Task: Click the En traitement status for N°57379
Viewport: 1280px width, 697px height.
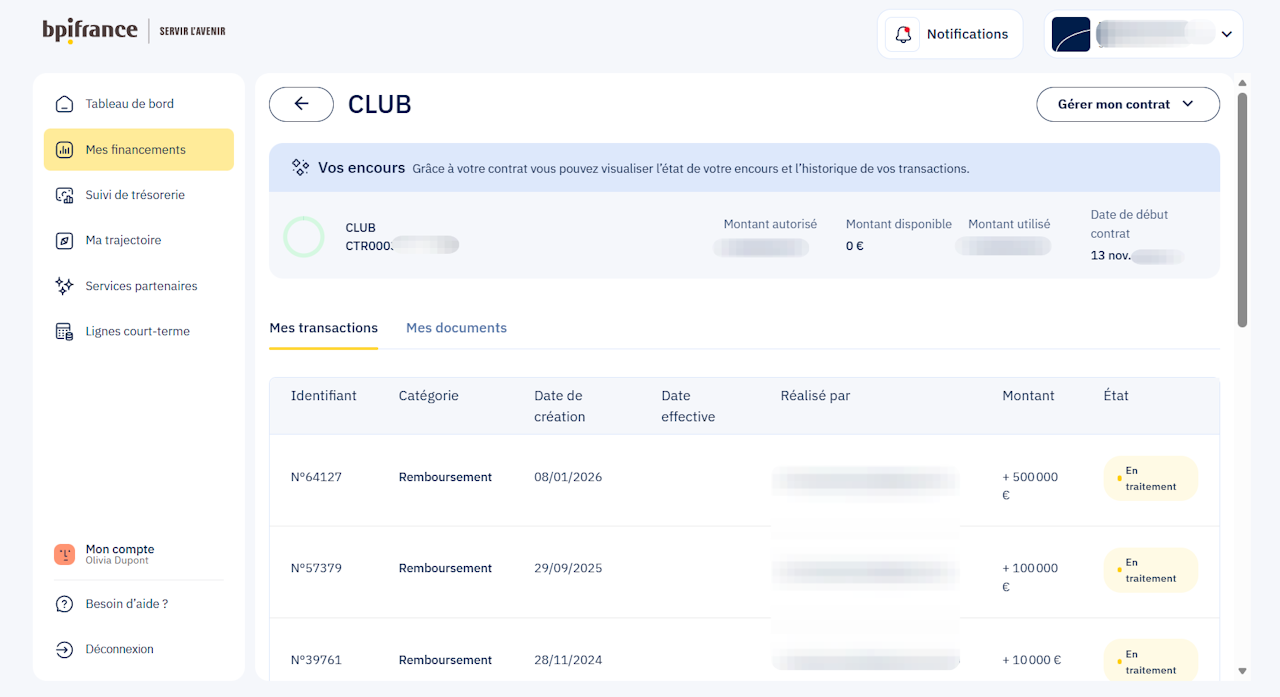Action: pyautogui.click(x=1150, y=570)
